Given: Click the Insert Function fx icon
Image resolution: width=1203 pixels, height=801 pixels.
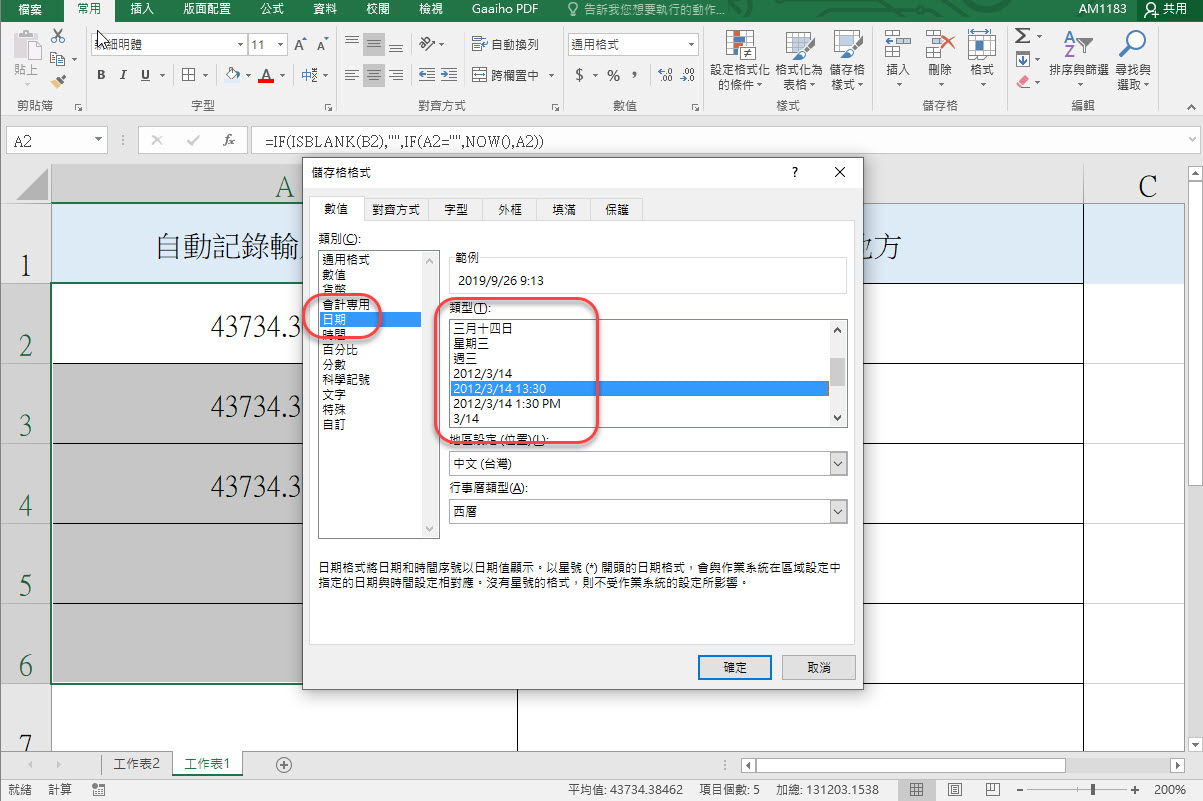Looking at the screenshot, I should coord(229,141).
